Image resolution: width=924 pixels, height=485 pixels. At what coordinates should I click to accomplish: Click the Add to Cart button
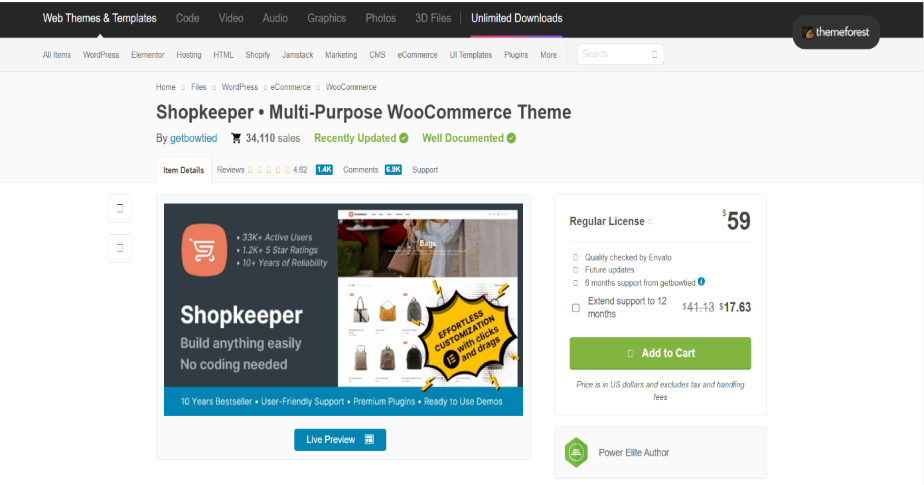(660, 353)
